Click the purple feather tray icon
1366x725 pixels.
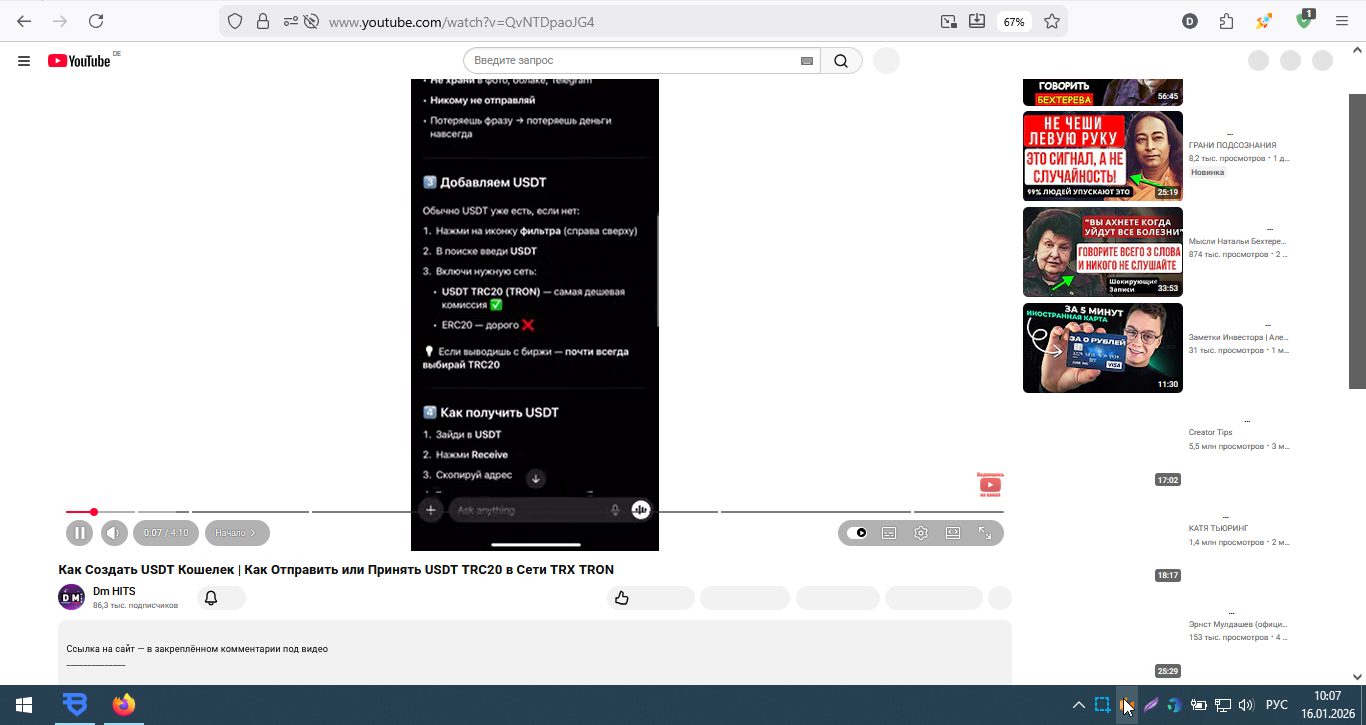point(1151,705)
